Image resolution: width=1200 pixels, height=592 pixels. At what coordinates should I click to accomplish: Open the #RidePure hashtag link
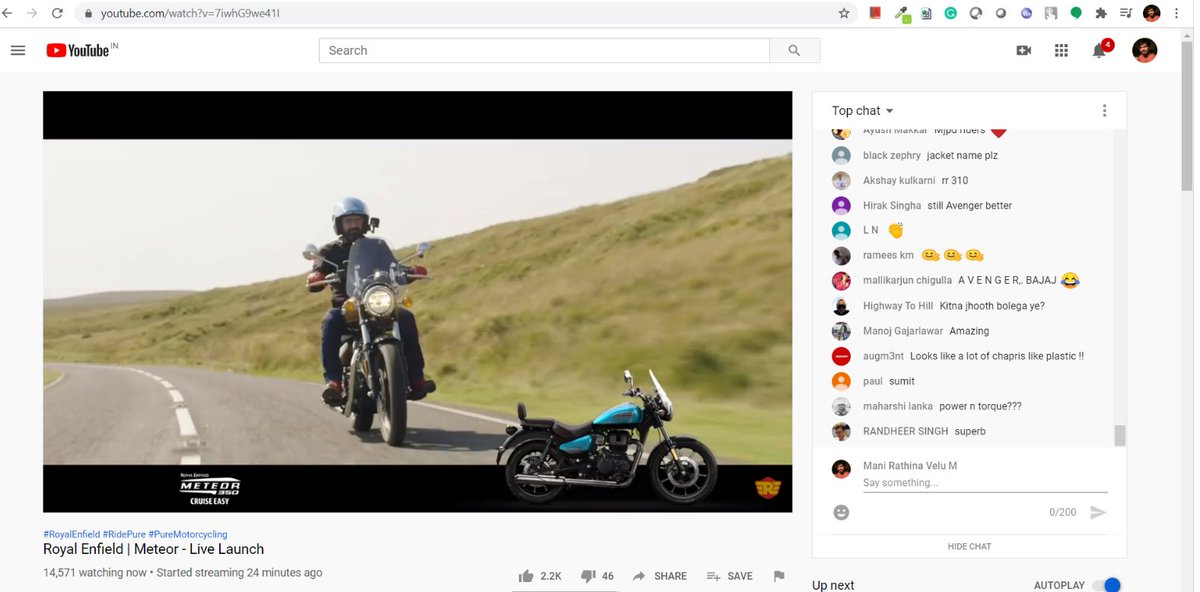pyautogui.click(x=124, y=535)
